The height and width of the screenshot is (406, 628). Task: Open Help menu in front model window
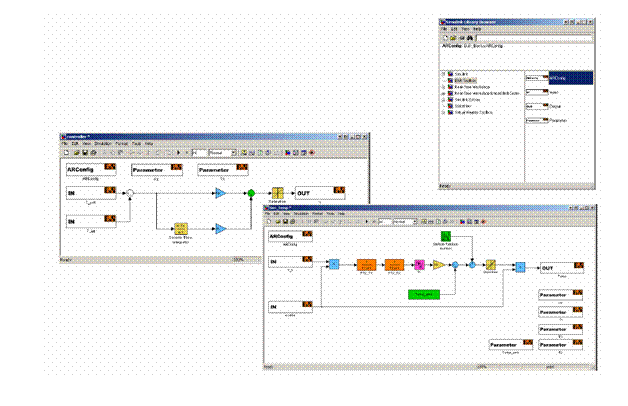pos(341,214)
